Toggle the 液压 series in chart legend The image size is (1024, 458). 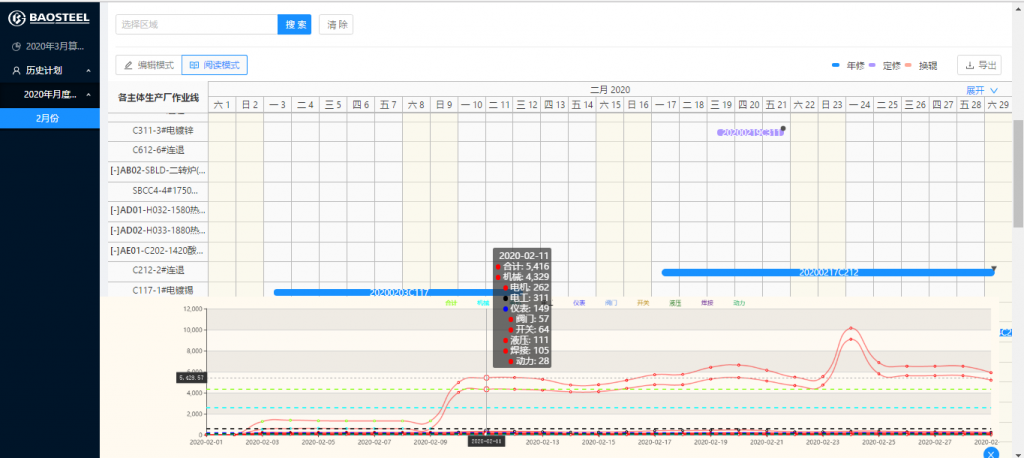(675, 303)
